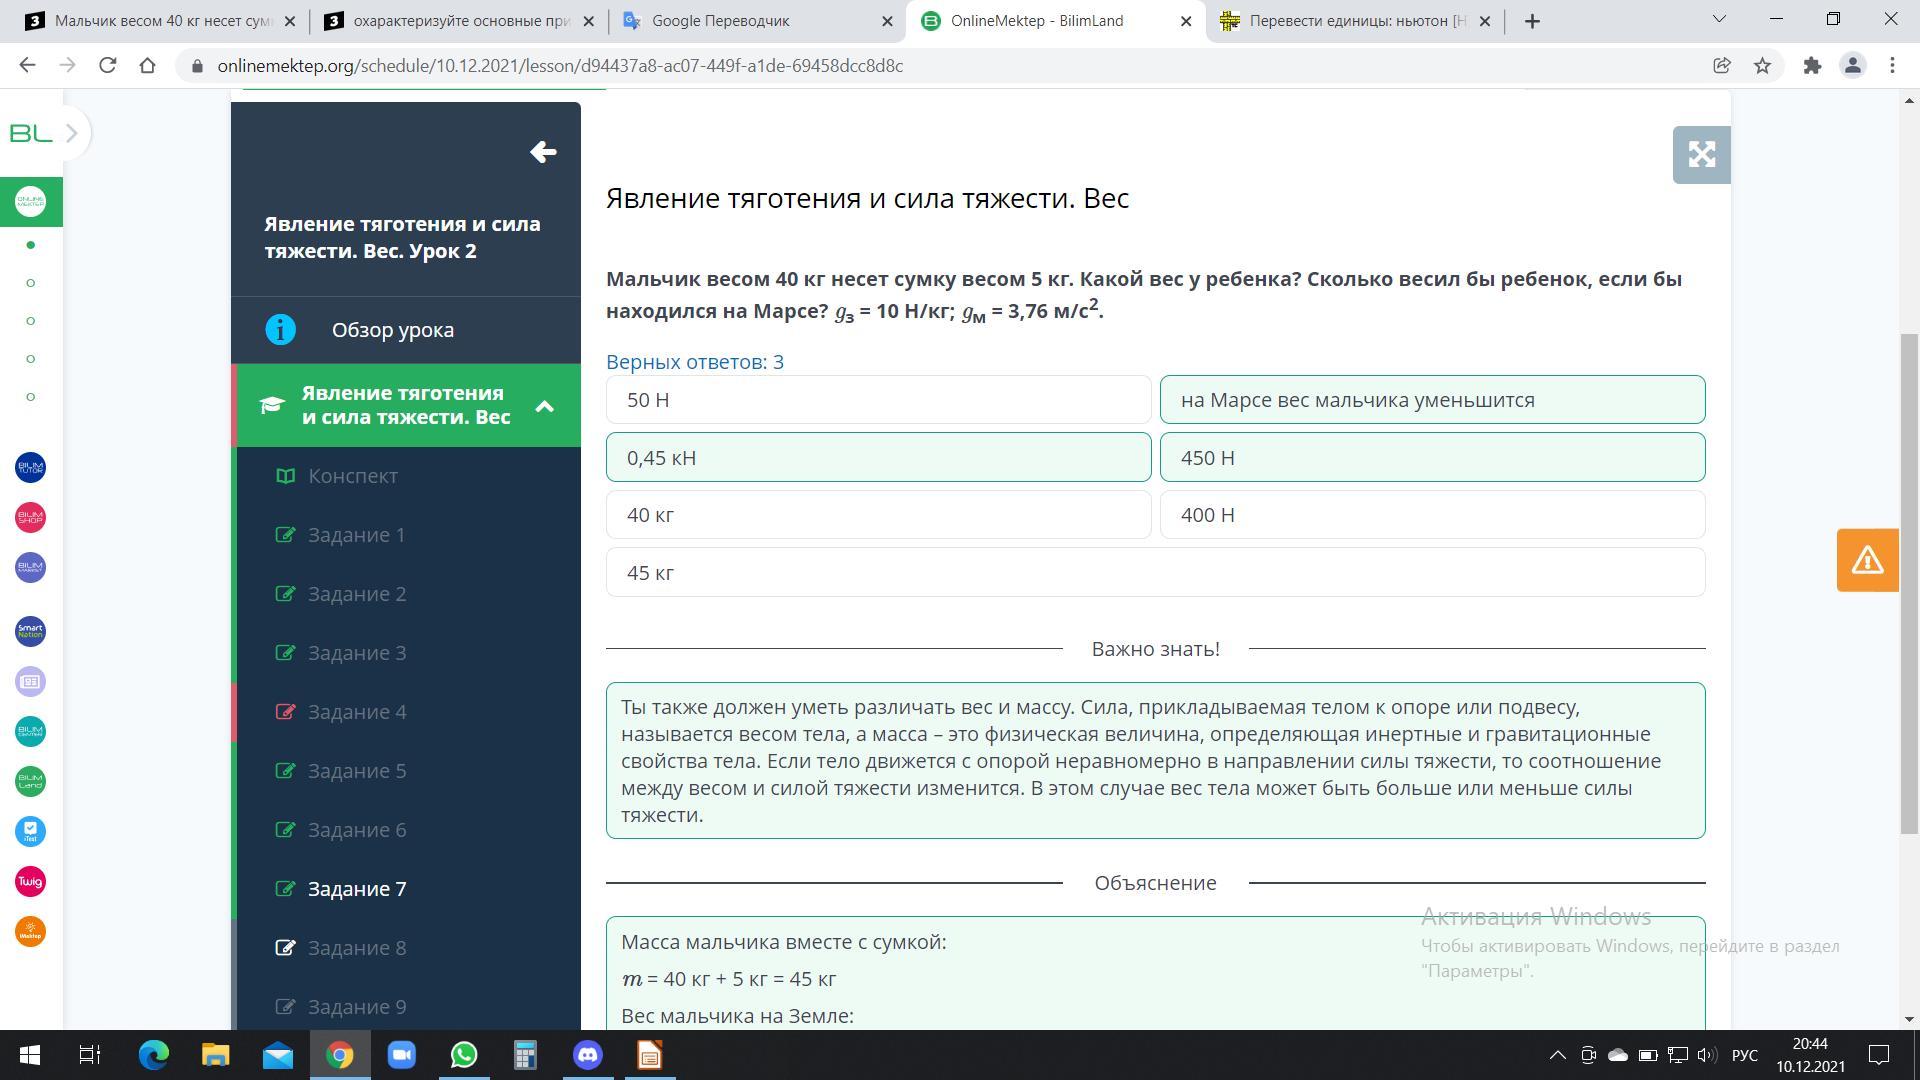Viewport: 1920px width, 1080px height.
Task: Click the page vertical scrollbar thumb
Action: (1909, 583)
